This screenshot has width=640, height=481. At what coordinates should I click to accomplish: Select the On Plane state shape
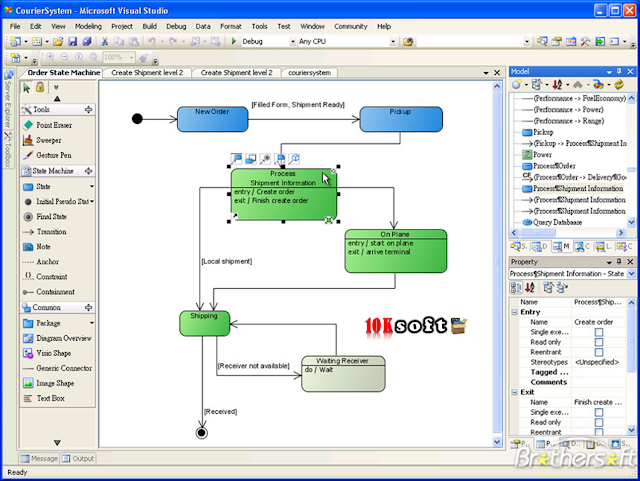(396, 251)
